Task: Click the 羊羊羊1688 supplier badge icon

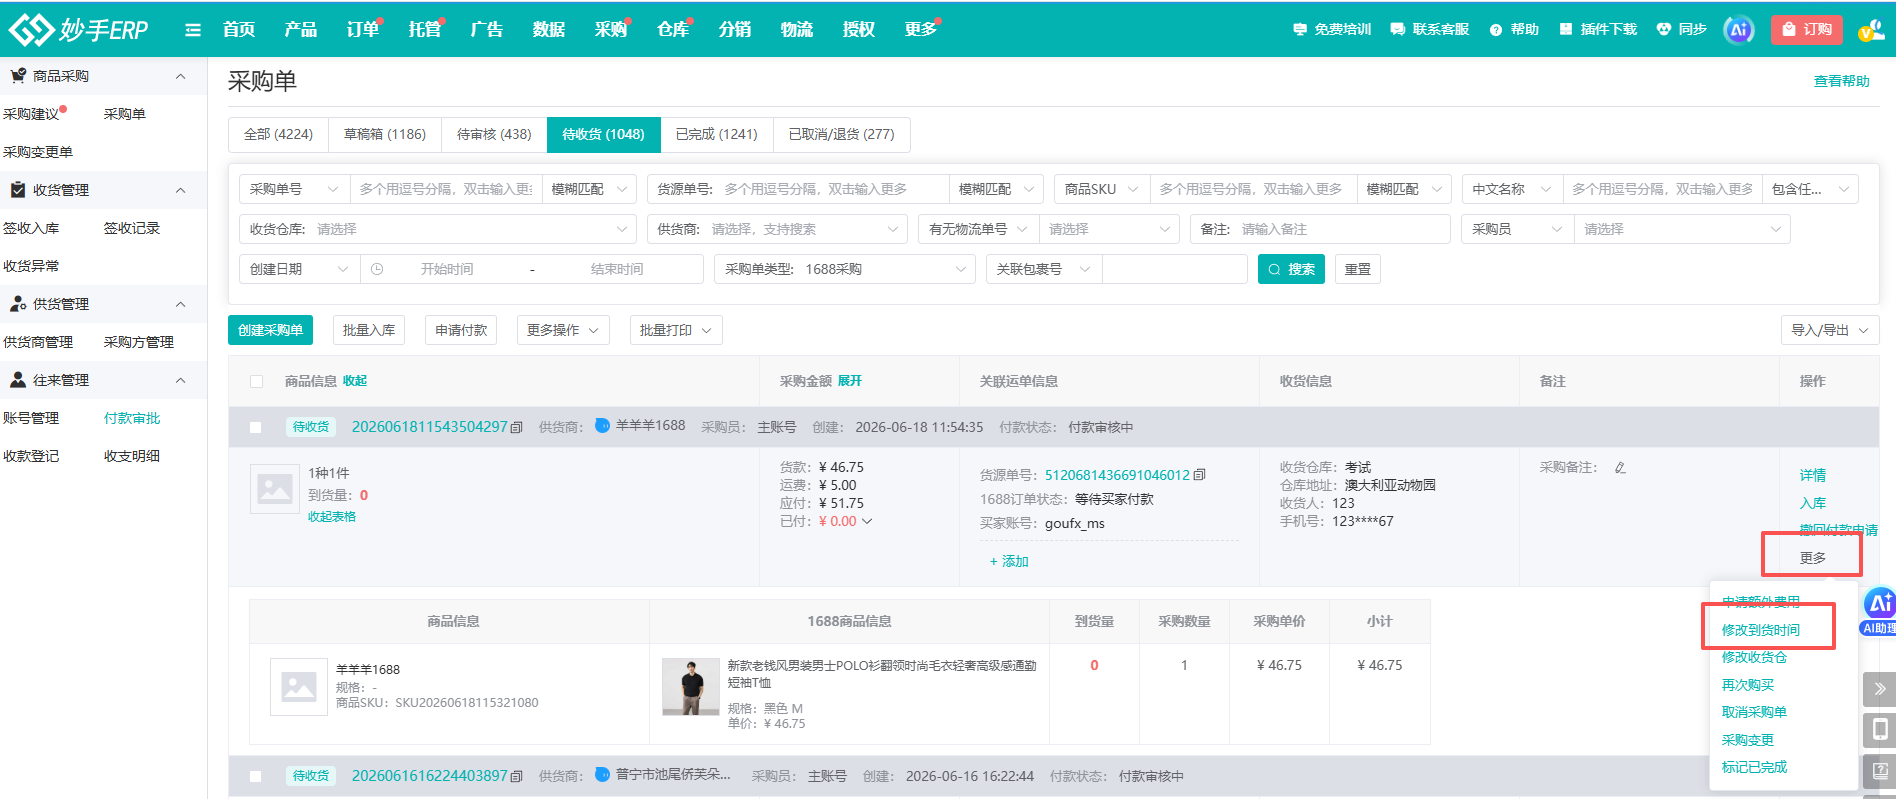Action: (603, 425)
